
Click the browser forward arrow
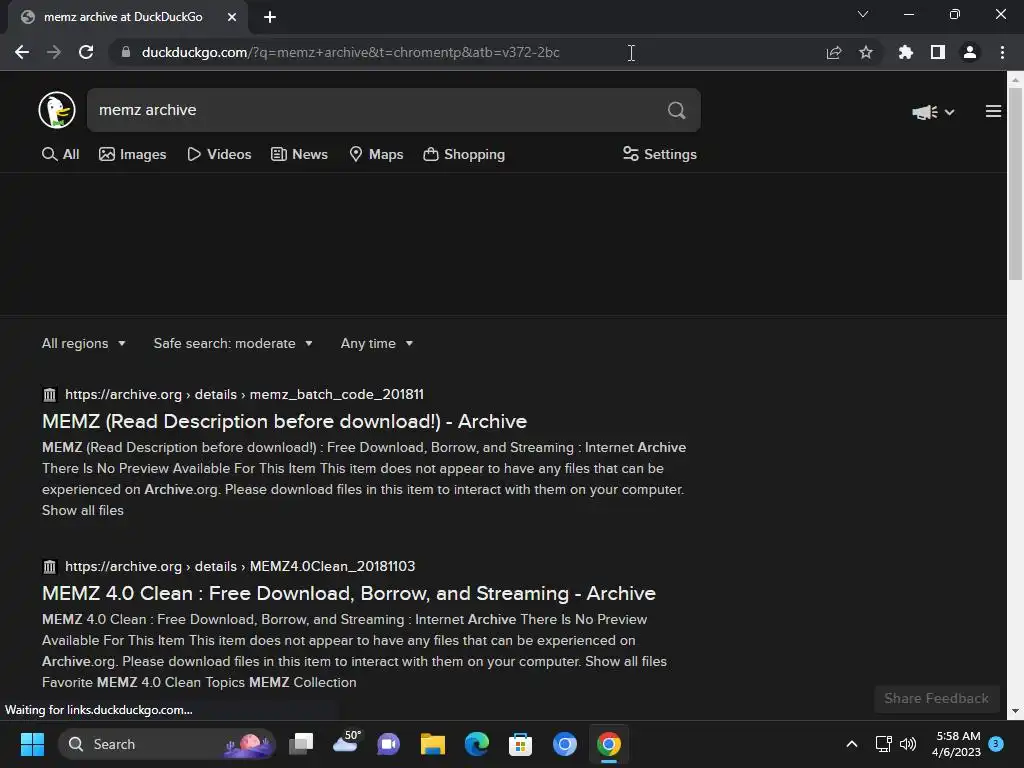tap(54, 52)
